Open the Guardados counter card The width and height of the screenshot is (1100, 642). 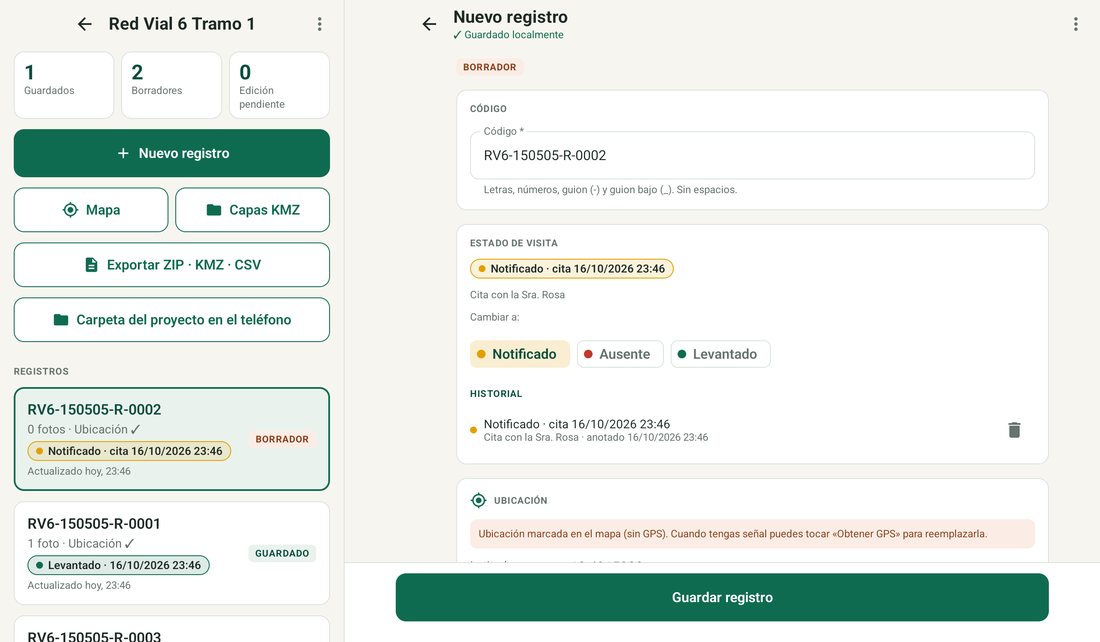(64, 85)
